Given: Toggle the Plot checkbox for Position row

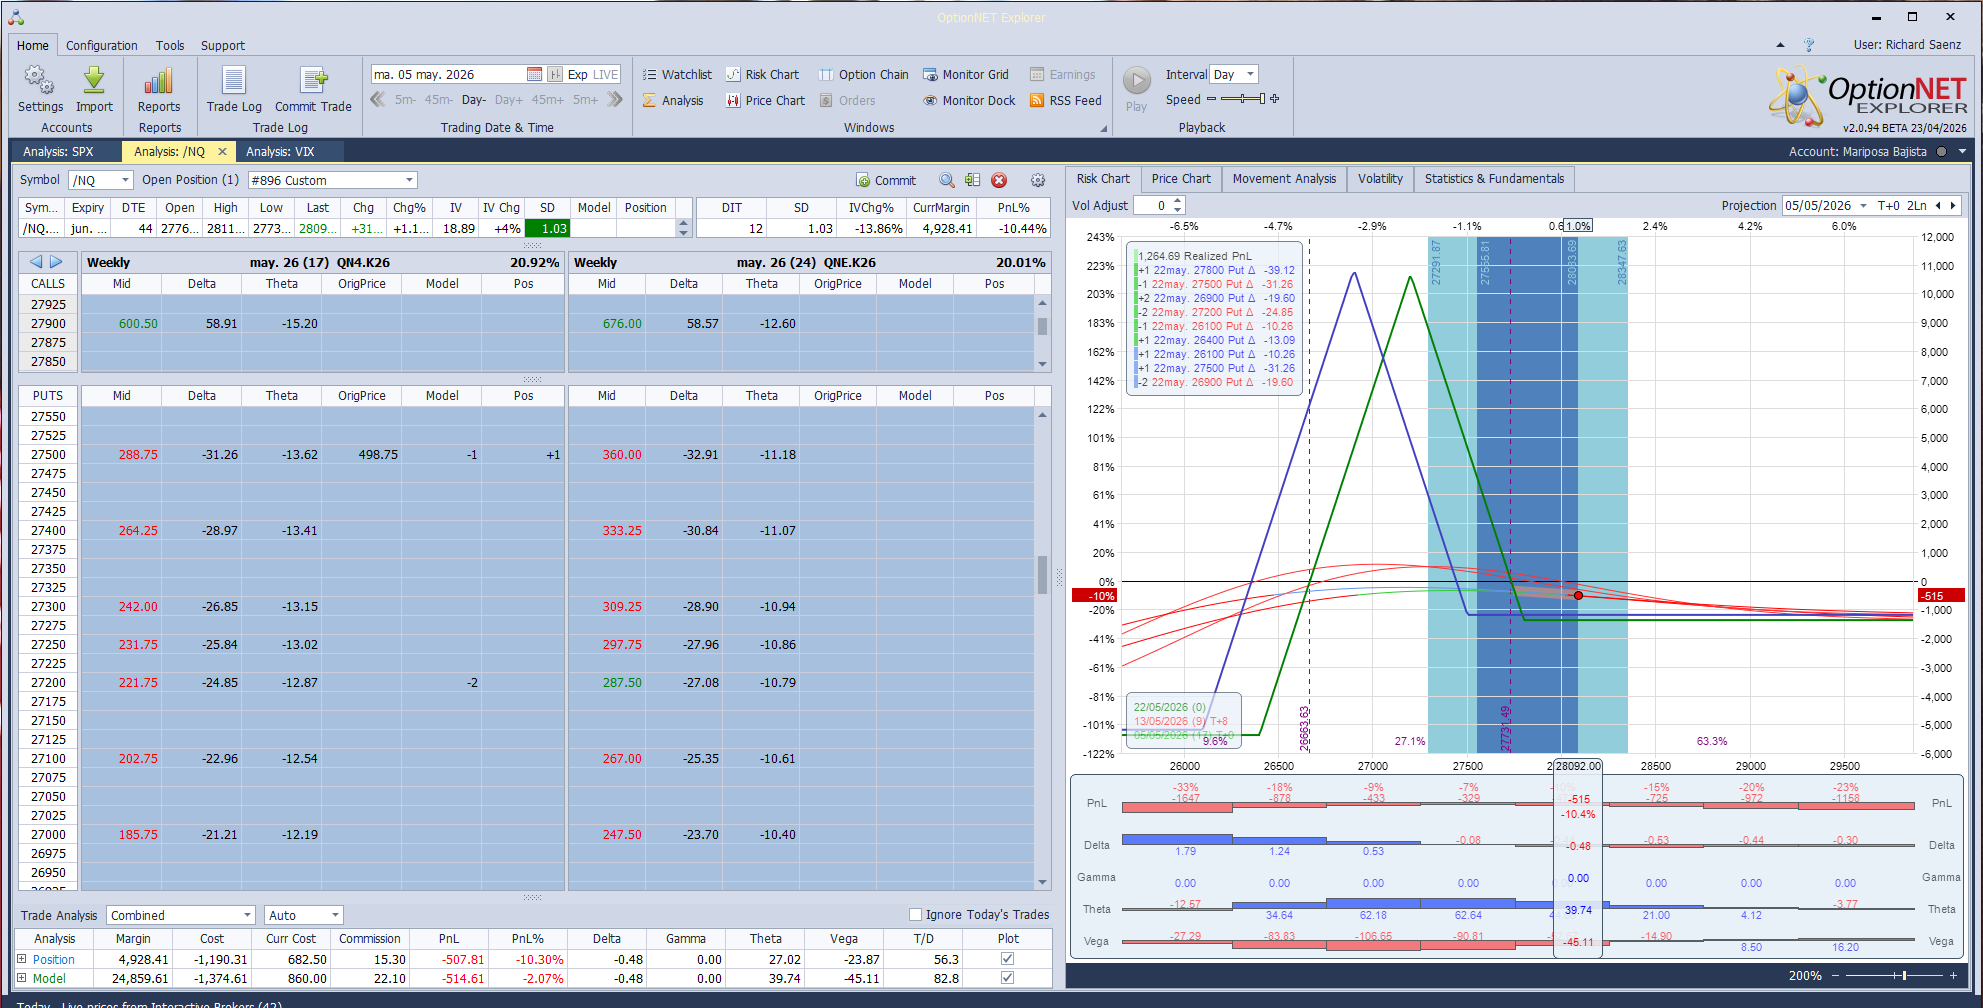Looking at the screenshot, I should click(1007, 959).
